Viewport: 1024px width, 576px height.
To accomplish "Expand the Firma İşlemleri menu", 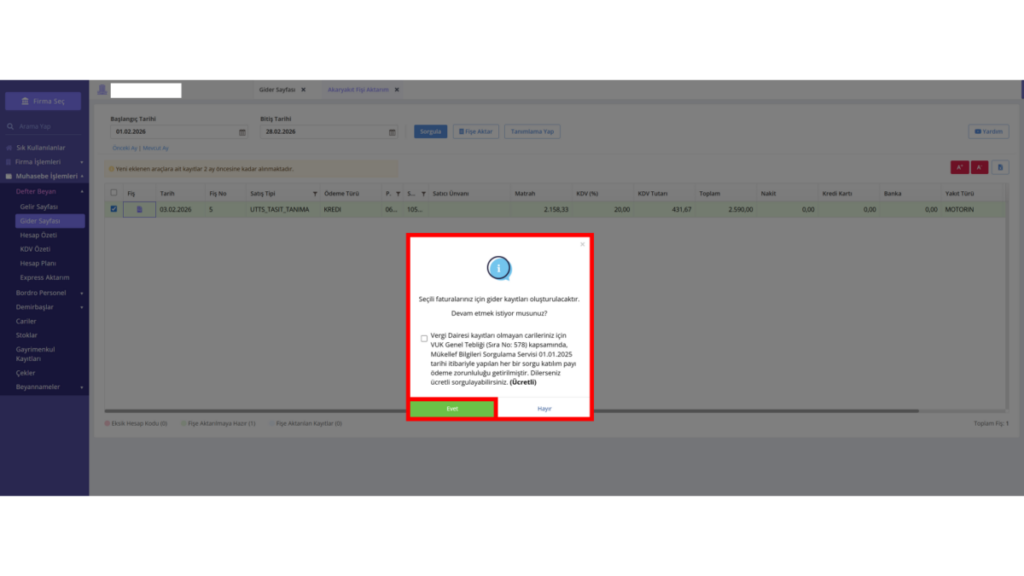I will click(43, 162).
